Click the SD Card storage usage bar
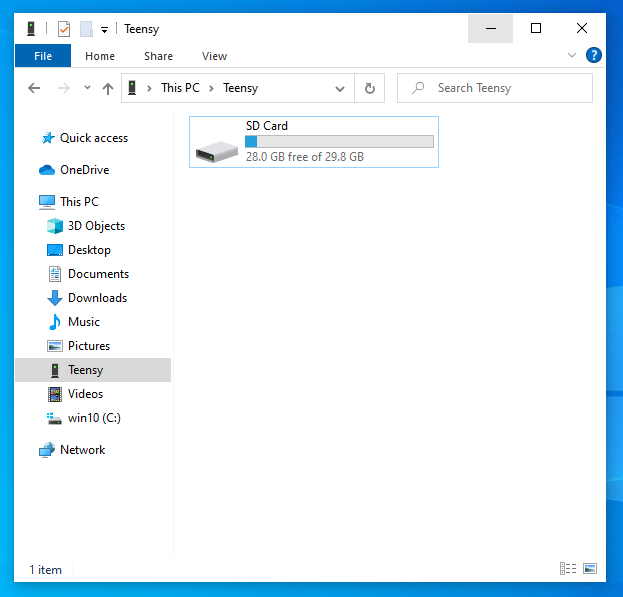Viewport: 623px width, 597px height. tap(339, 141)
